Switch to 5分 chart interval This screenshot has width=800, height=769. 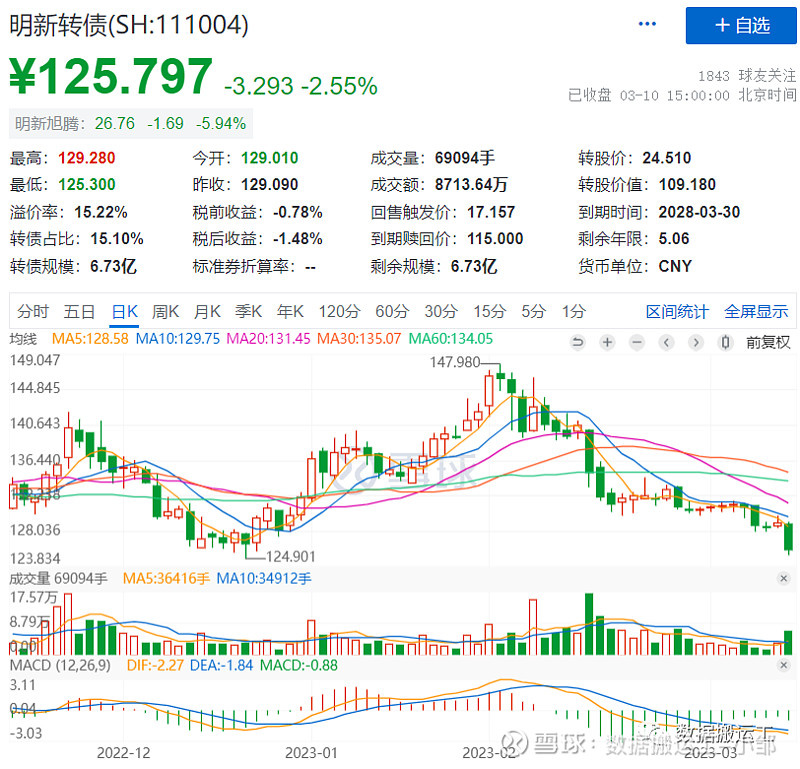coord(534,311)
